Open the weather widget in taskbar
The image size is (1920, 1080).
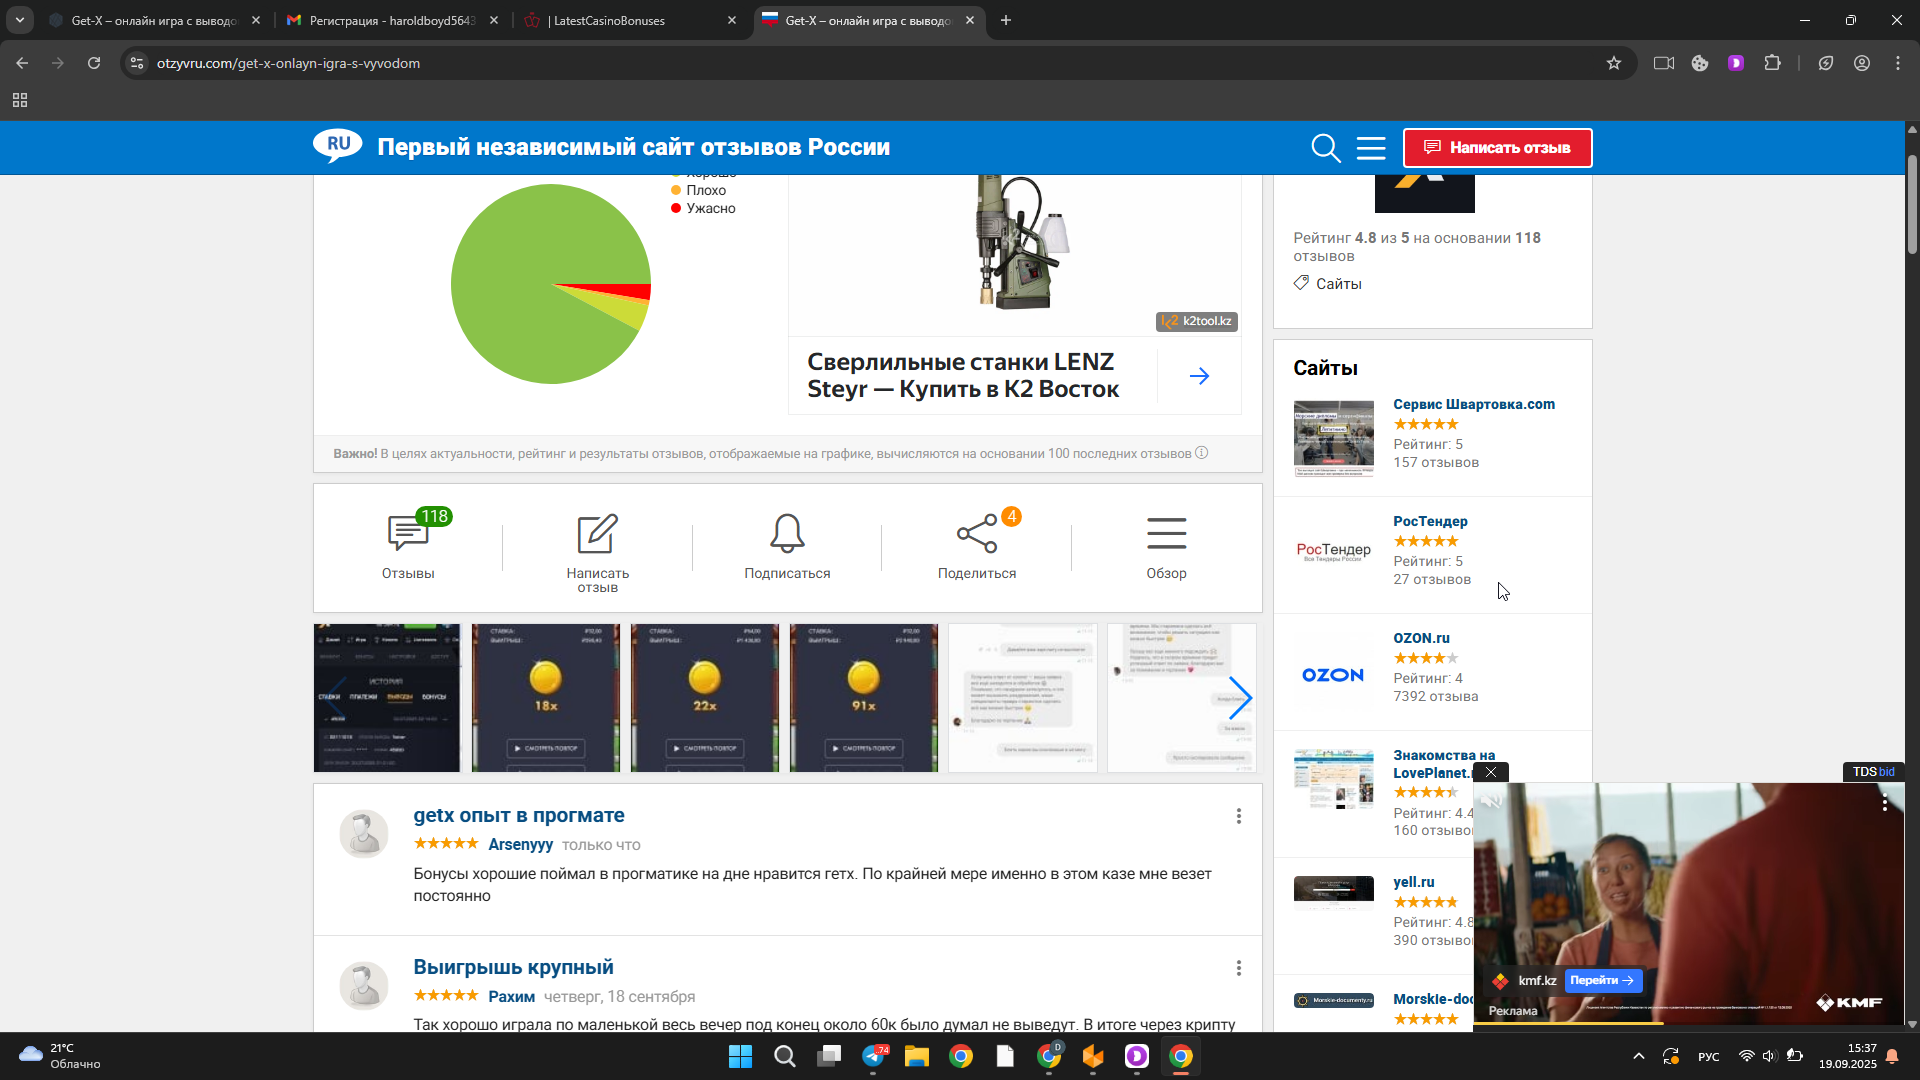[60, 1056]
